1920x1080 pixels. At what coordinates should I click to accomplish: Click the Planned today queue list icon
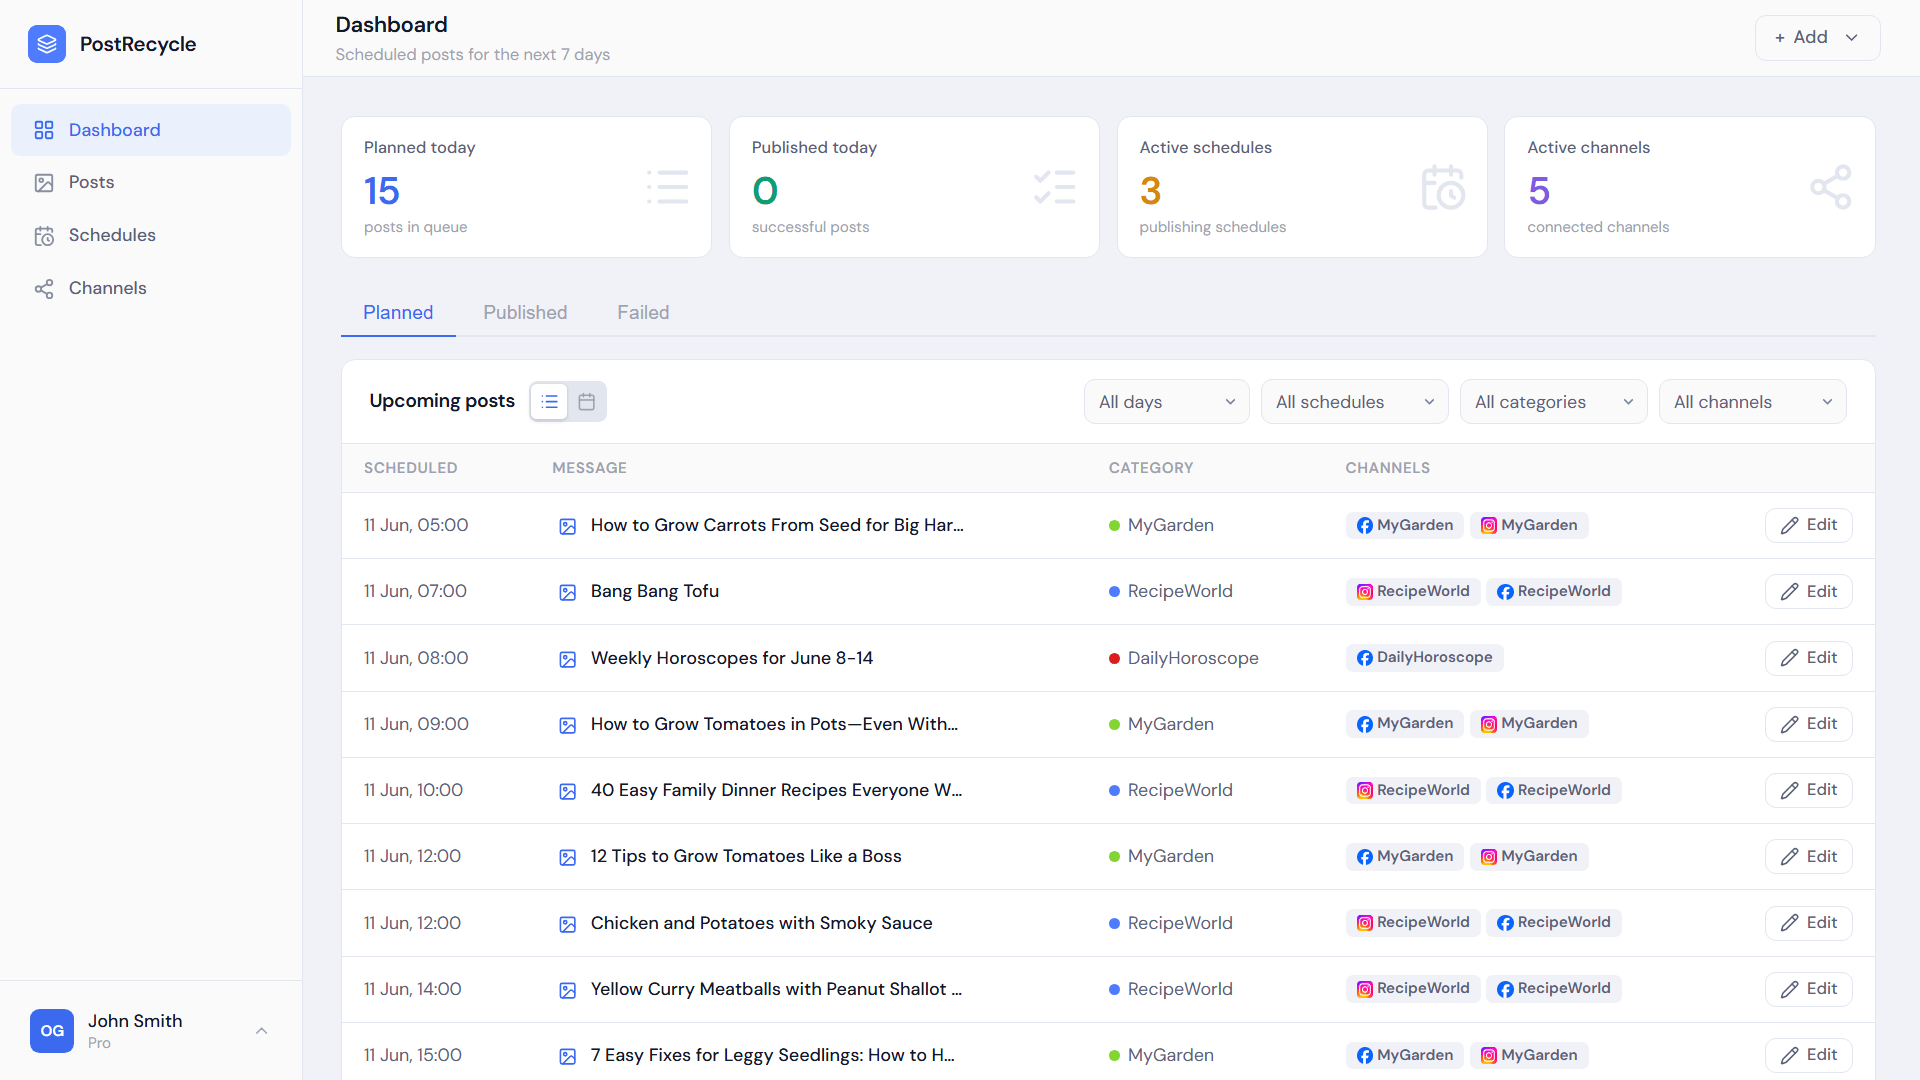[x=667, y=187]
